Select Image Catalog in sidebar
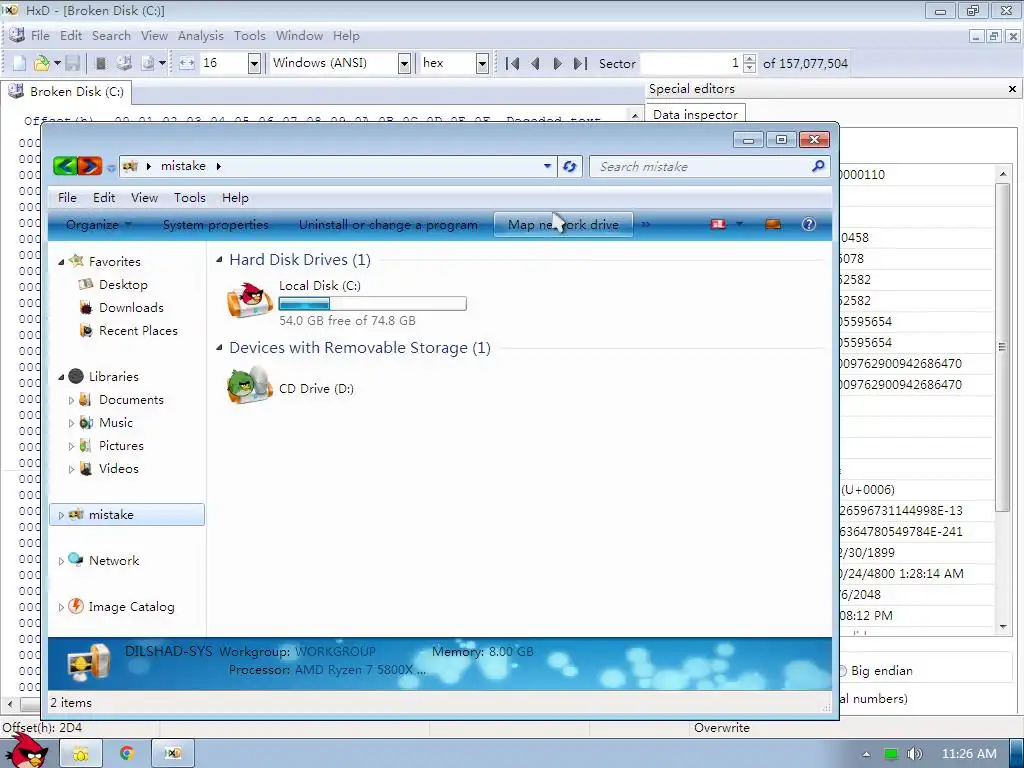This screenshot has height=768, width=1024. click(131, 607)
